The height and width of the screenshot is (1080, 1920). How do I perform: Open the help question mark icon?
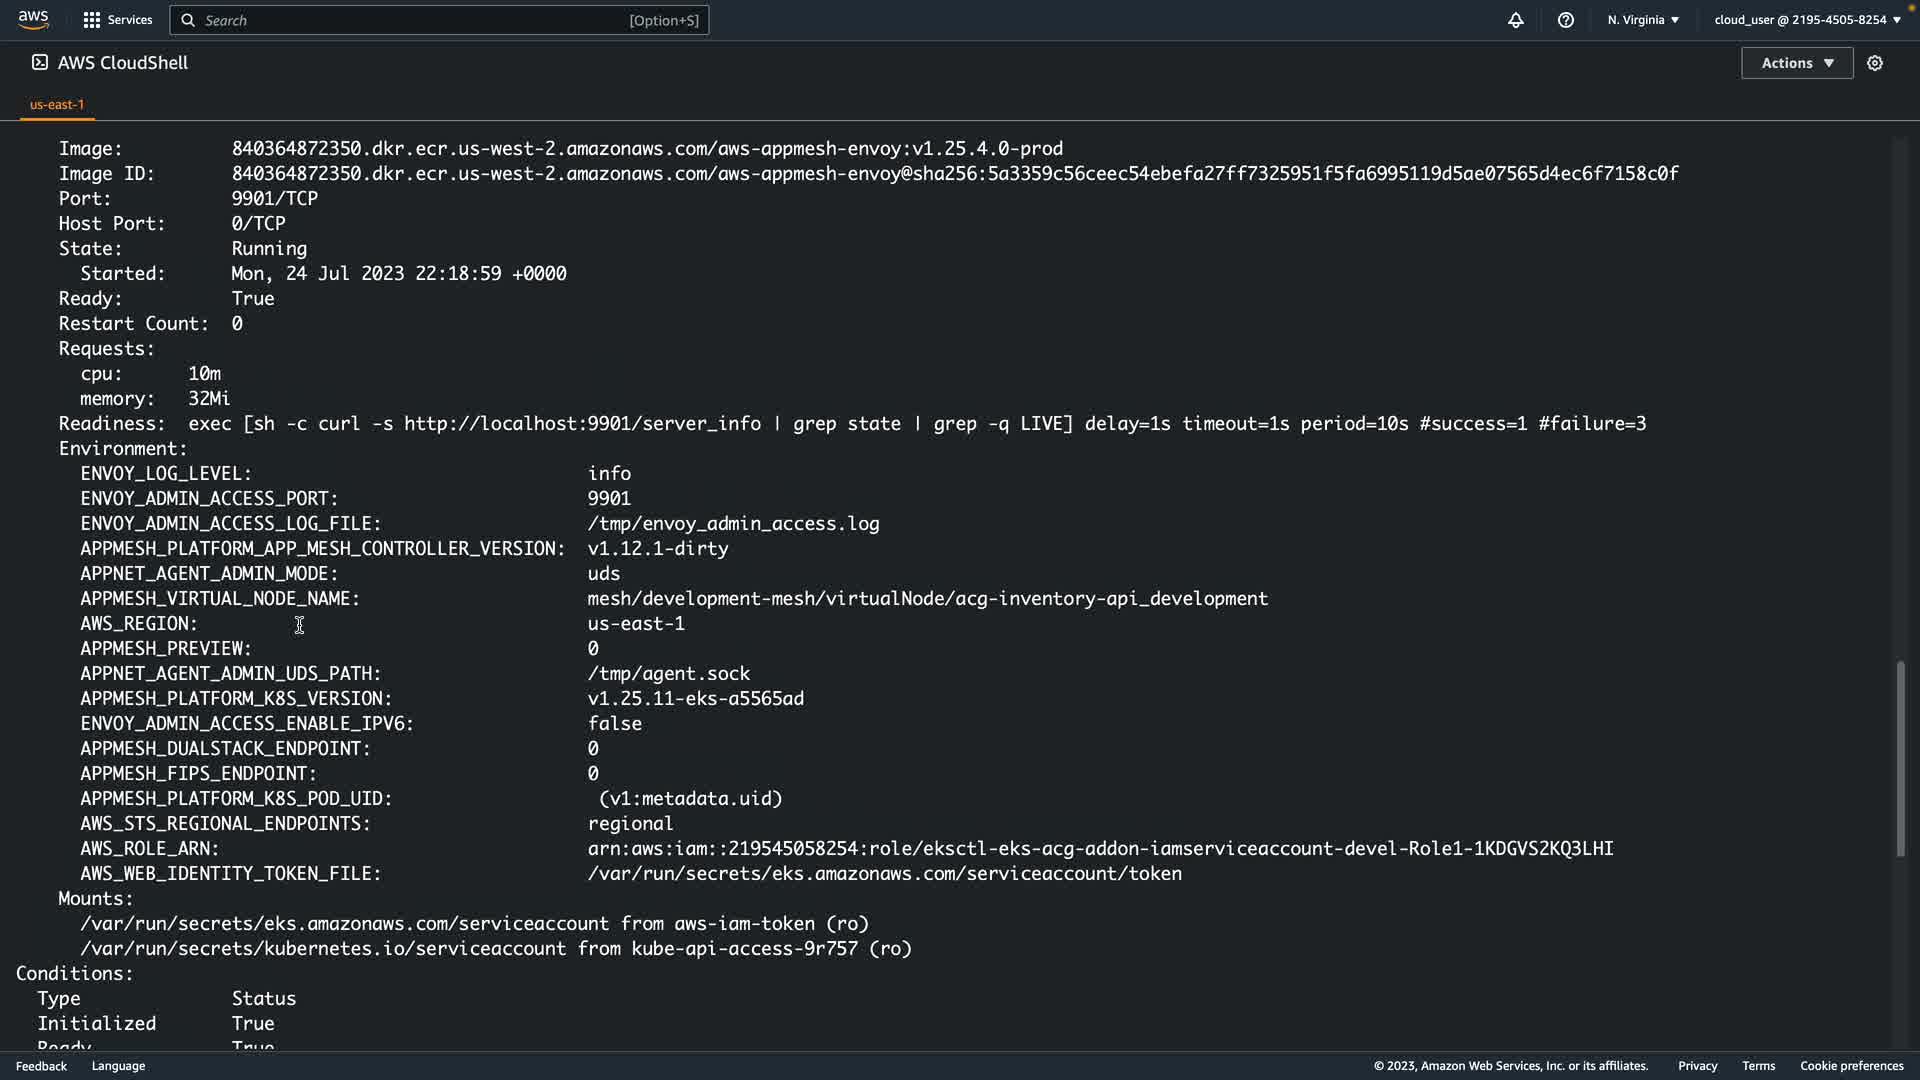tap(1565, 20)
